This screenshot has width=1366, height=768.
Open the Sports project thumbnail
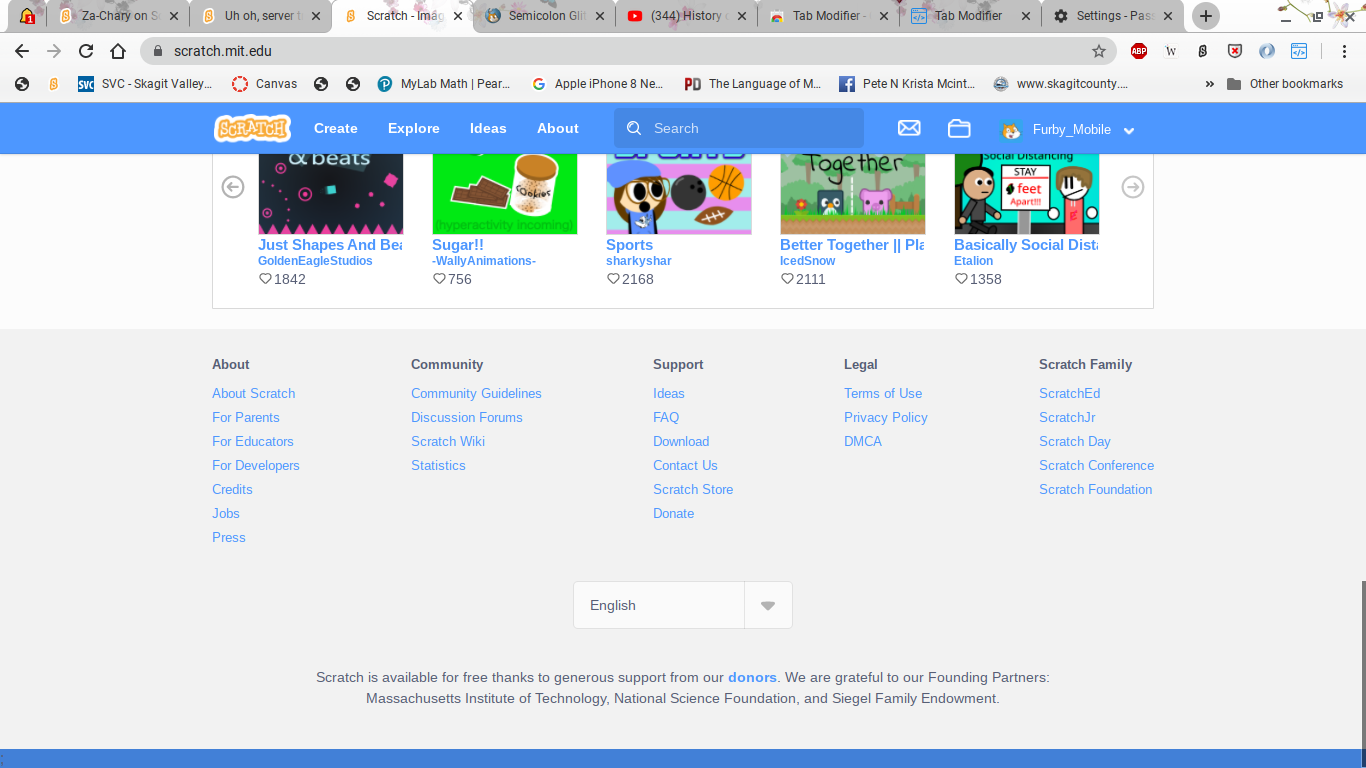tap(679, 194)
